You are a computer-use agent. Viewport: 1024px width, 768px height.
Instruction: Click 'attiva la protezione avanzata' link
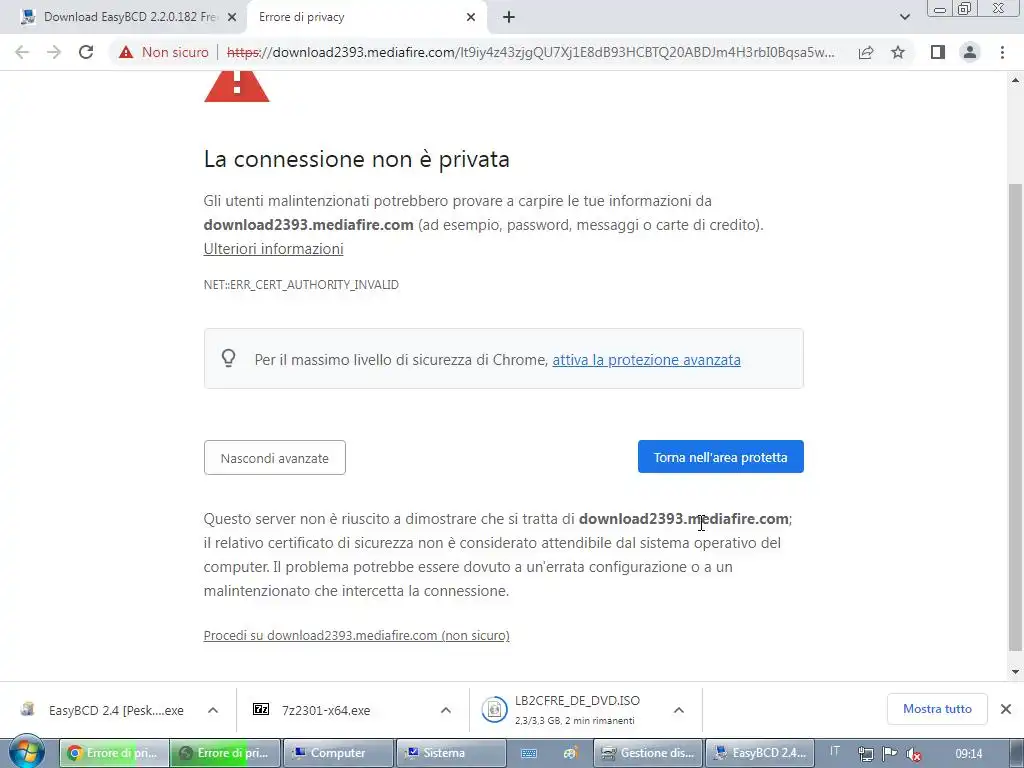point(647,360)
